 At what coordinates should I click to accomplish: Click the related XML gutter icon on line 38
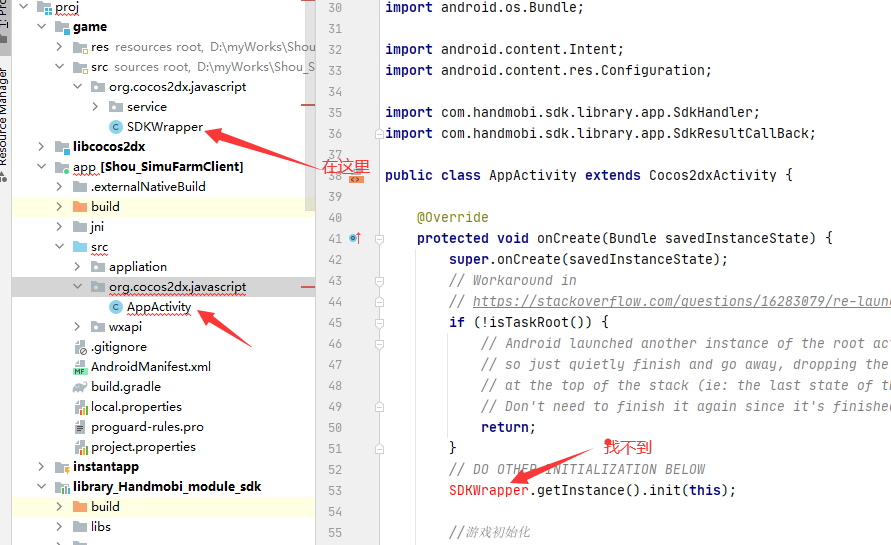pyautogui.click(x=356, y=179)
